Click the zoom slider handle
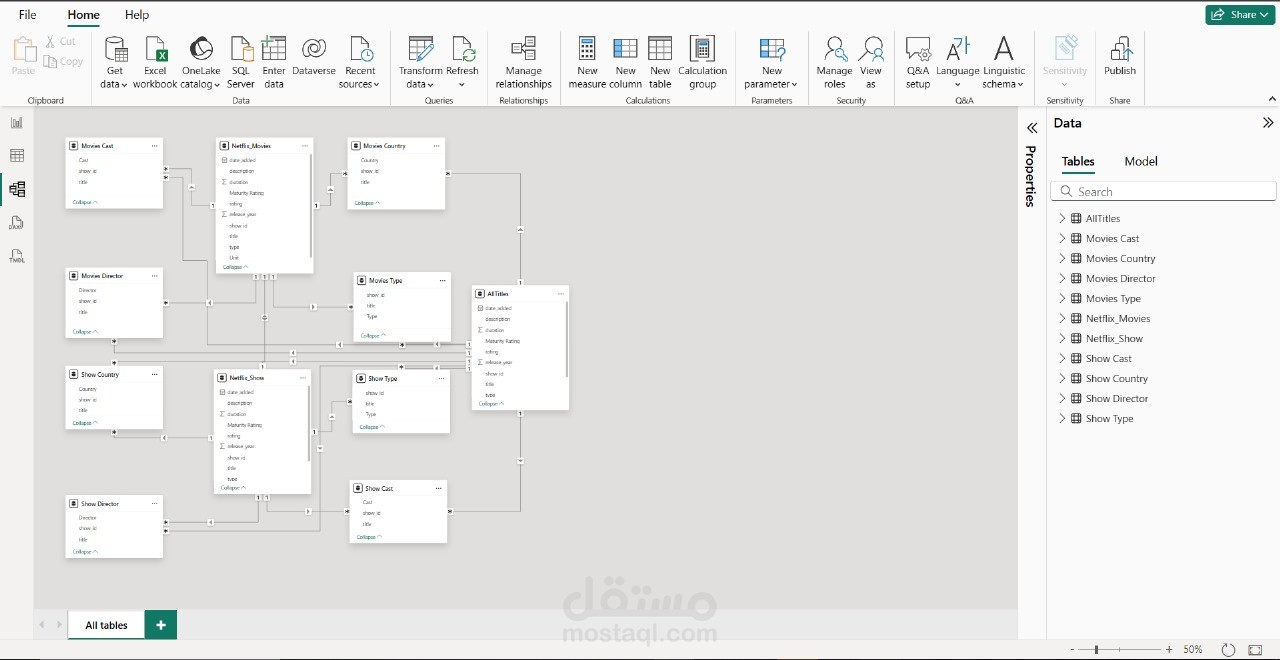This screenshot has height=660, width=1280. click(x=1096, y=650)
